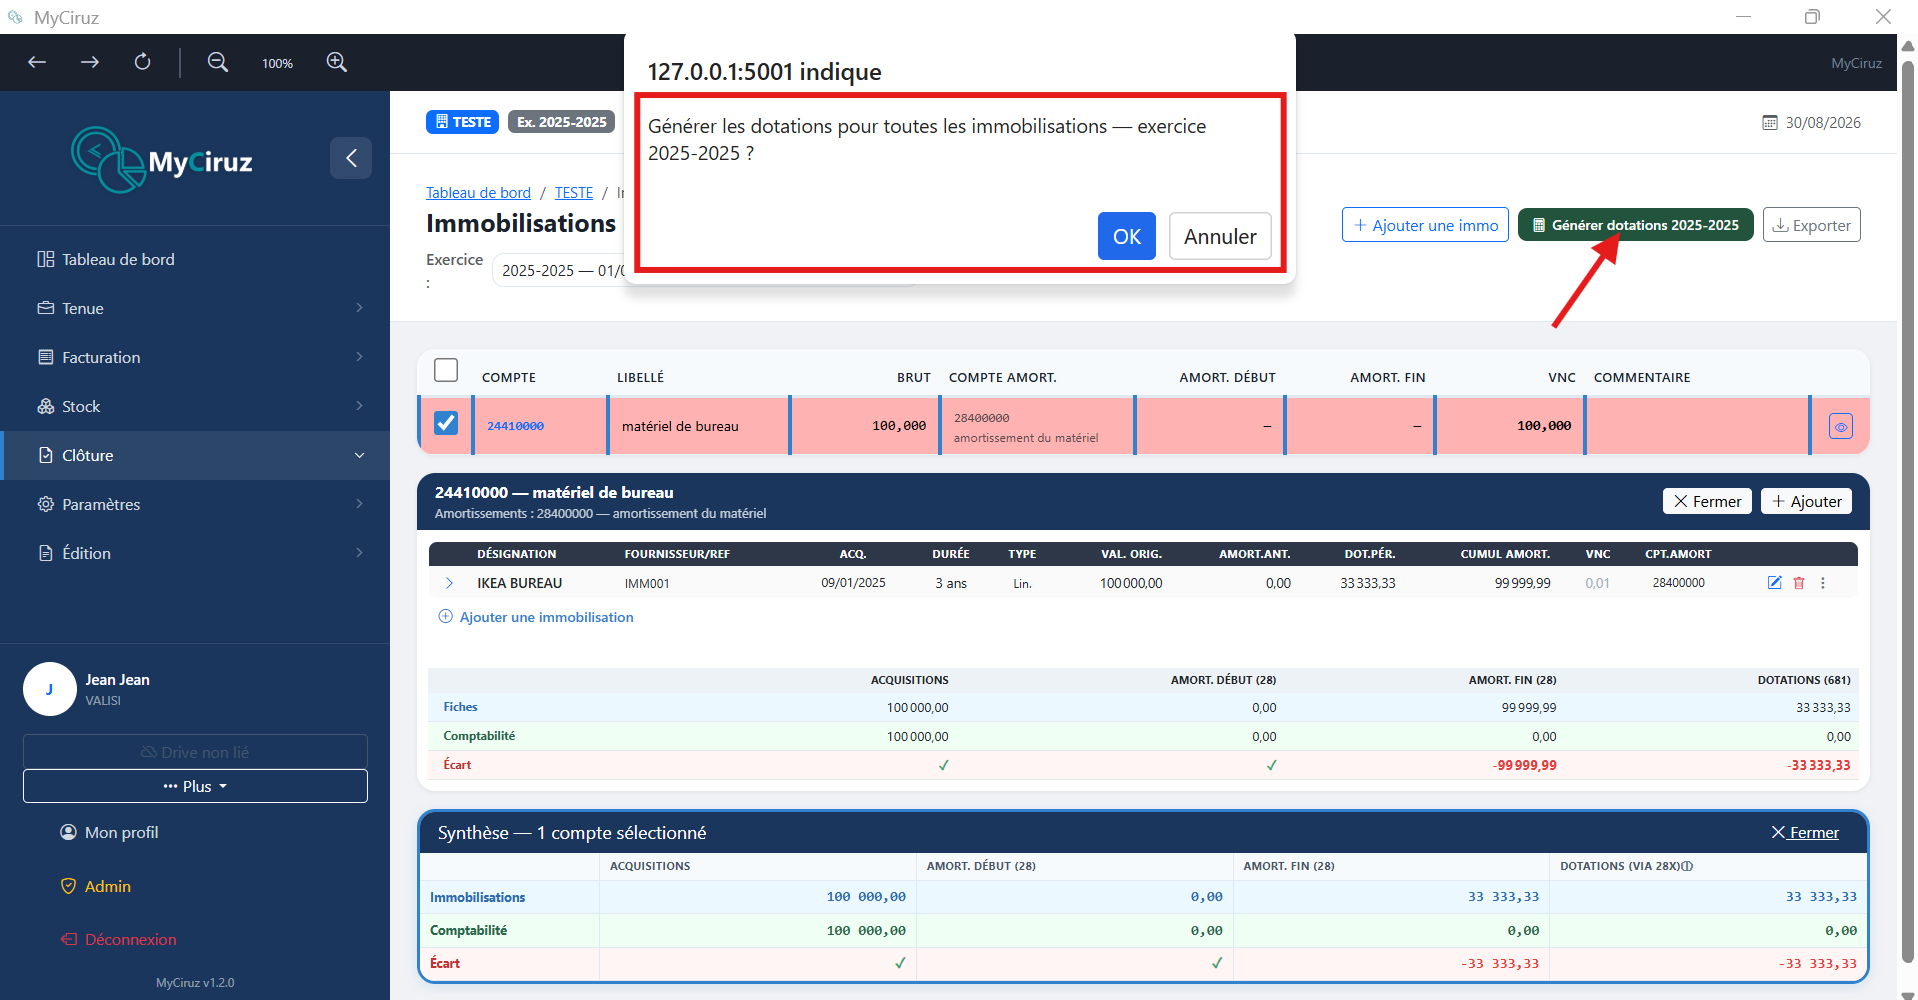The width and height of the screenshot is (1918, 1000).
Task: Click the reload page icon
Action: click(143, 62)
